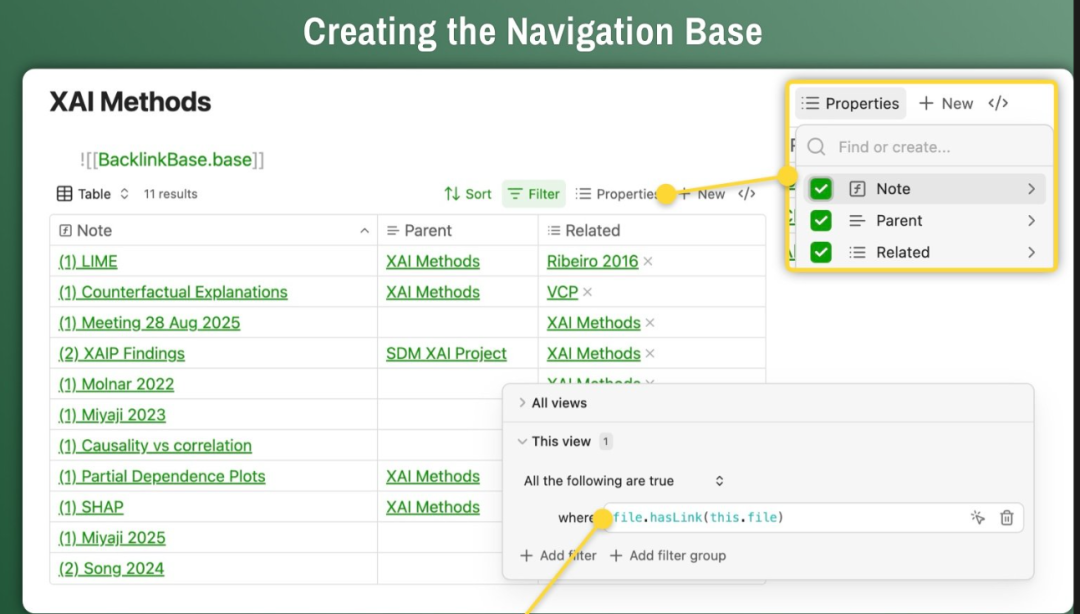Screen dimensions: 1080x614
Task: Open the Ribeiro 2016 related link
Action: [592, 262]
